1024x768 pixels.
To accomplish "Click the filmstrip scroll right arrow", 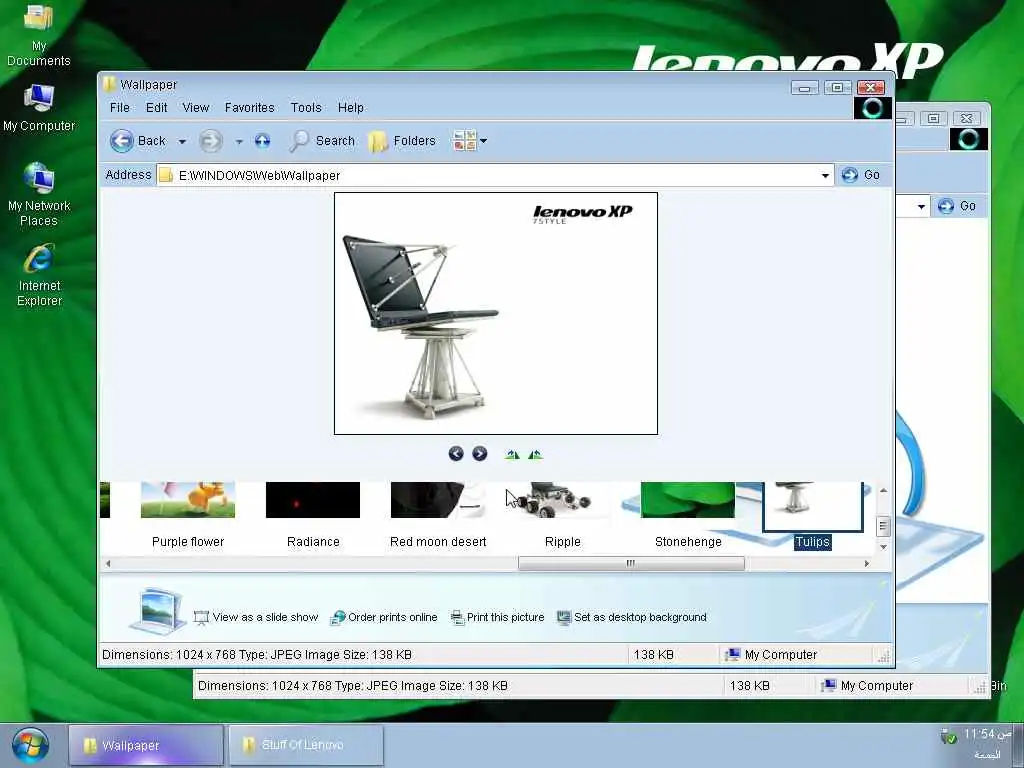I will point(867,563).
